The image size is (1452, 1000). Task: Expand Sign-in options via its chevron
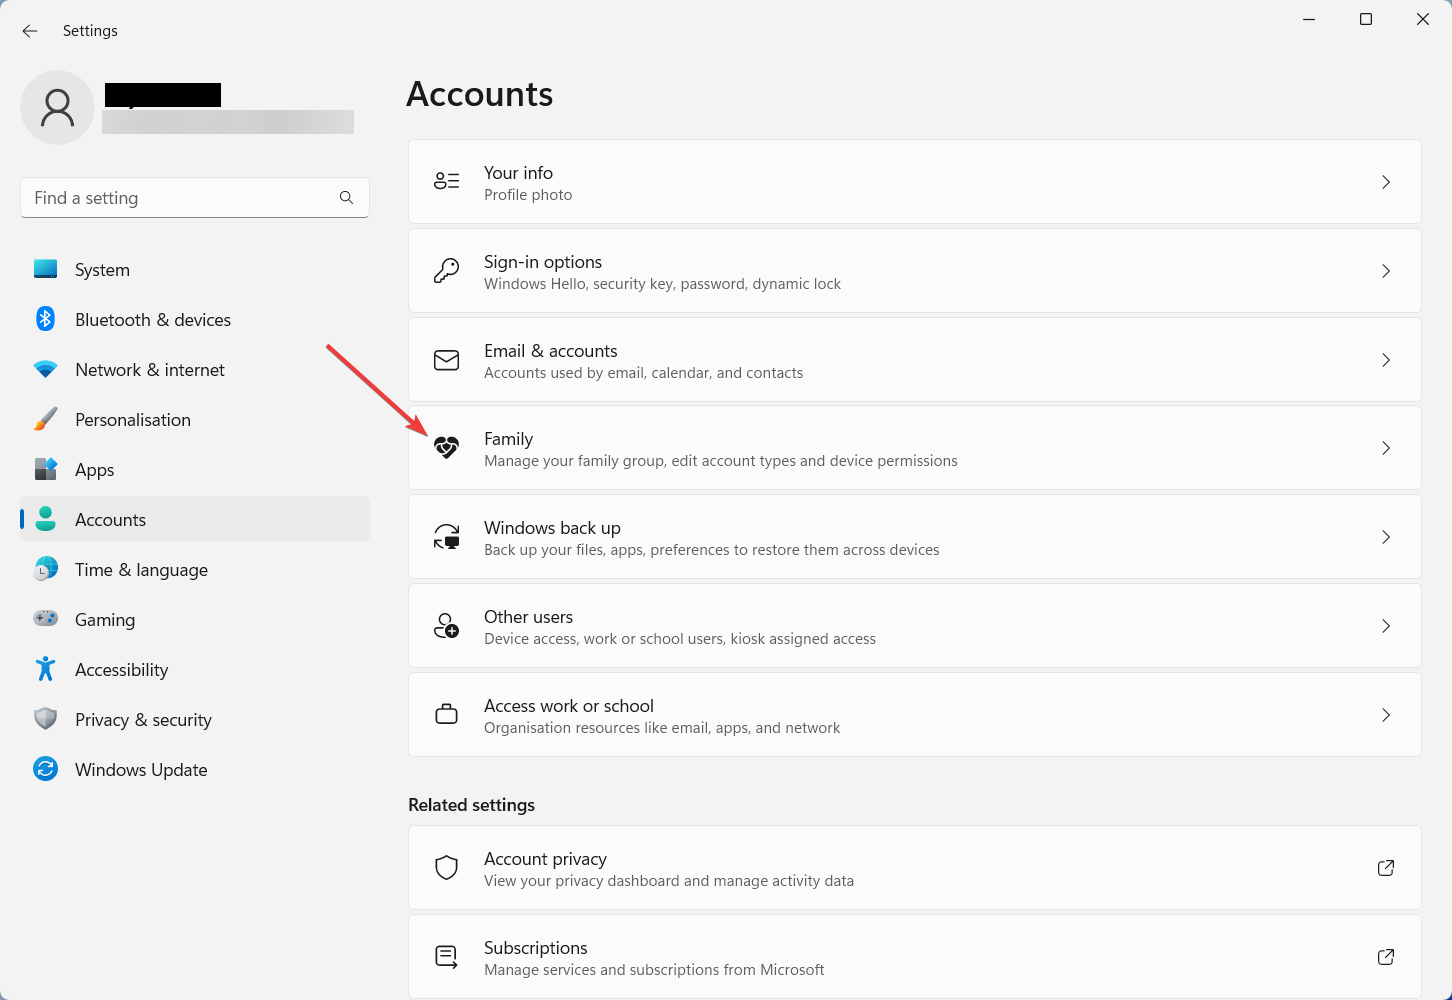pyautogui.click(x=1386, y=271)
